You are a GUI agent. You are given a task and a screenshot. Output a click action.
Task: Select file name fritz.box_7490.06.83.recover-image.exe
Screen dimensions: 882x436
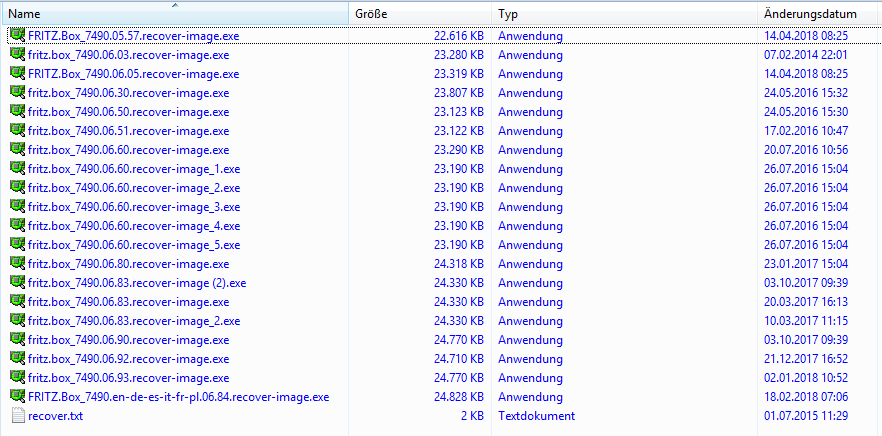coord(128,302)
